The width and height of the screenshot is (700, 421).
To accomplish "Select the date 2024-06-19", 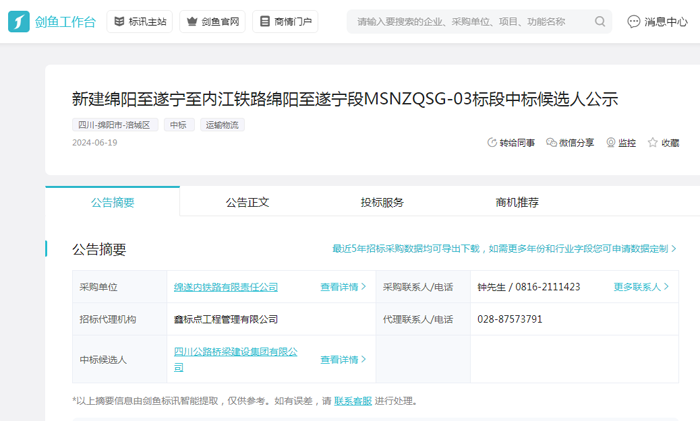I will (95, 143).
